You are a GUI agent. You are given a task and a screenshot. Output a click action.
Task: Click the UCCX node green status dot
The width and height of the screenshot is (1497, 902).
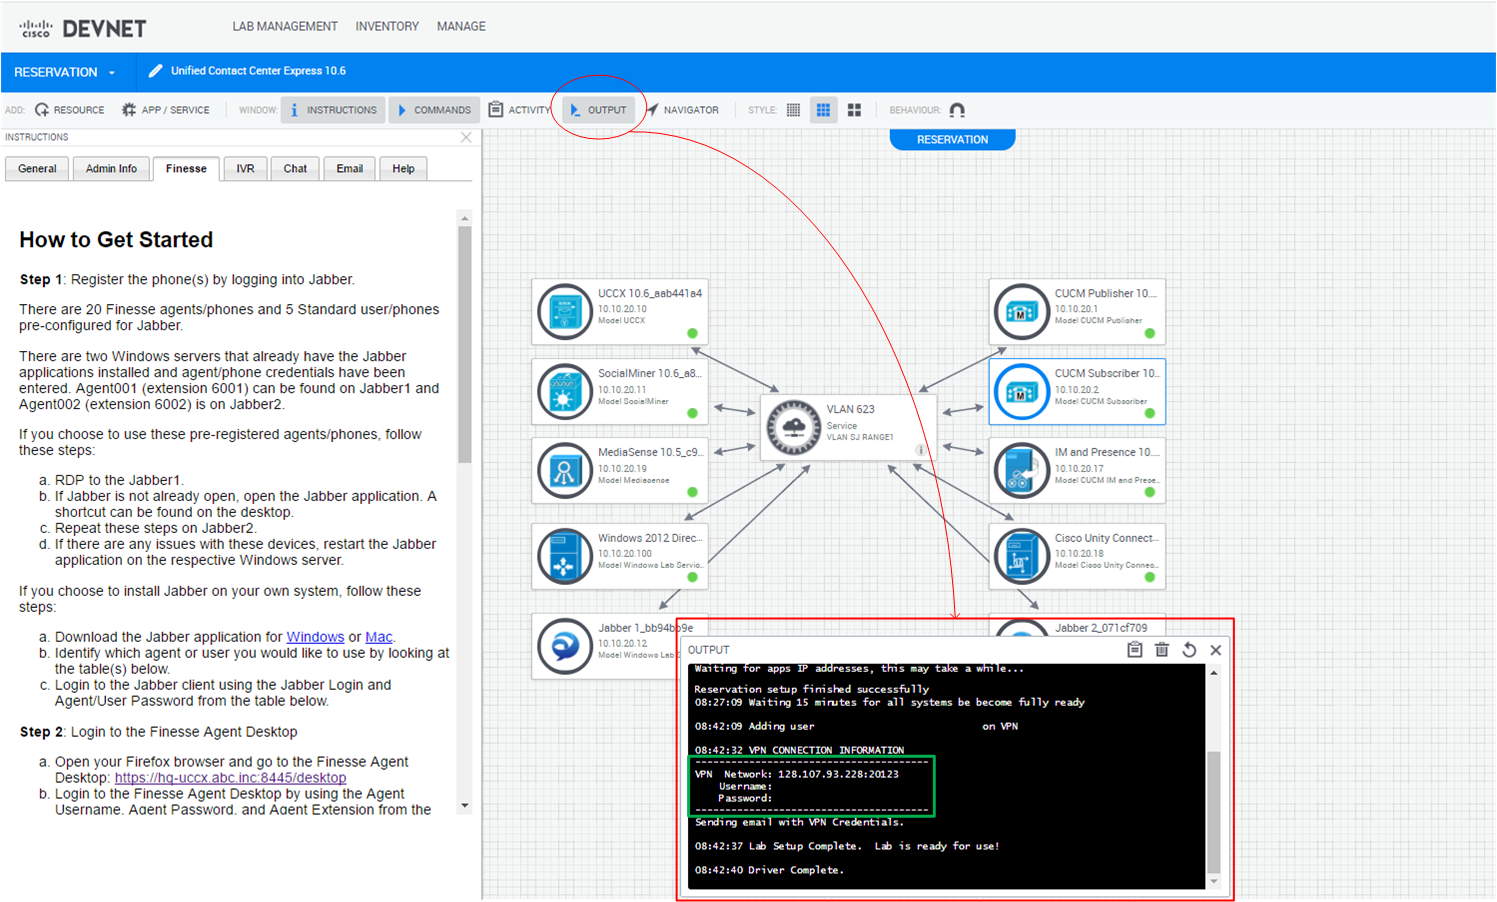[x=692, y=333]
